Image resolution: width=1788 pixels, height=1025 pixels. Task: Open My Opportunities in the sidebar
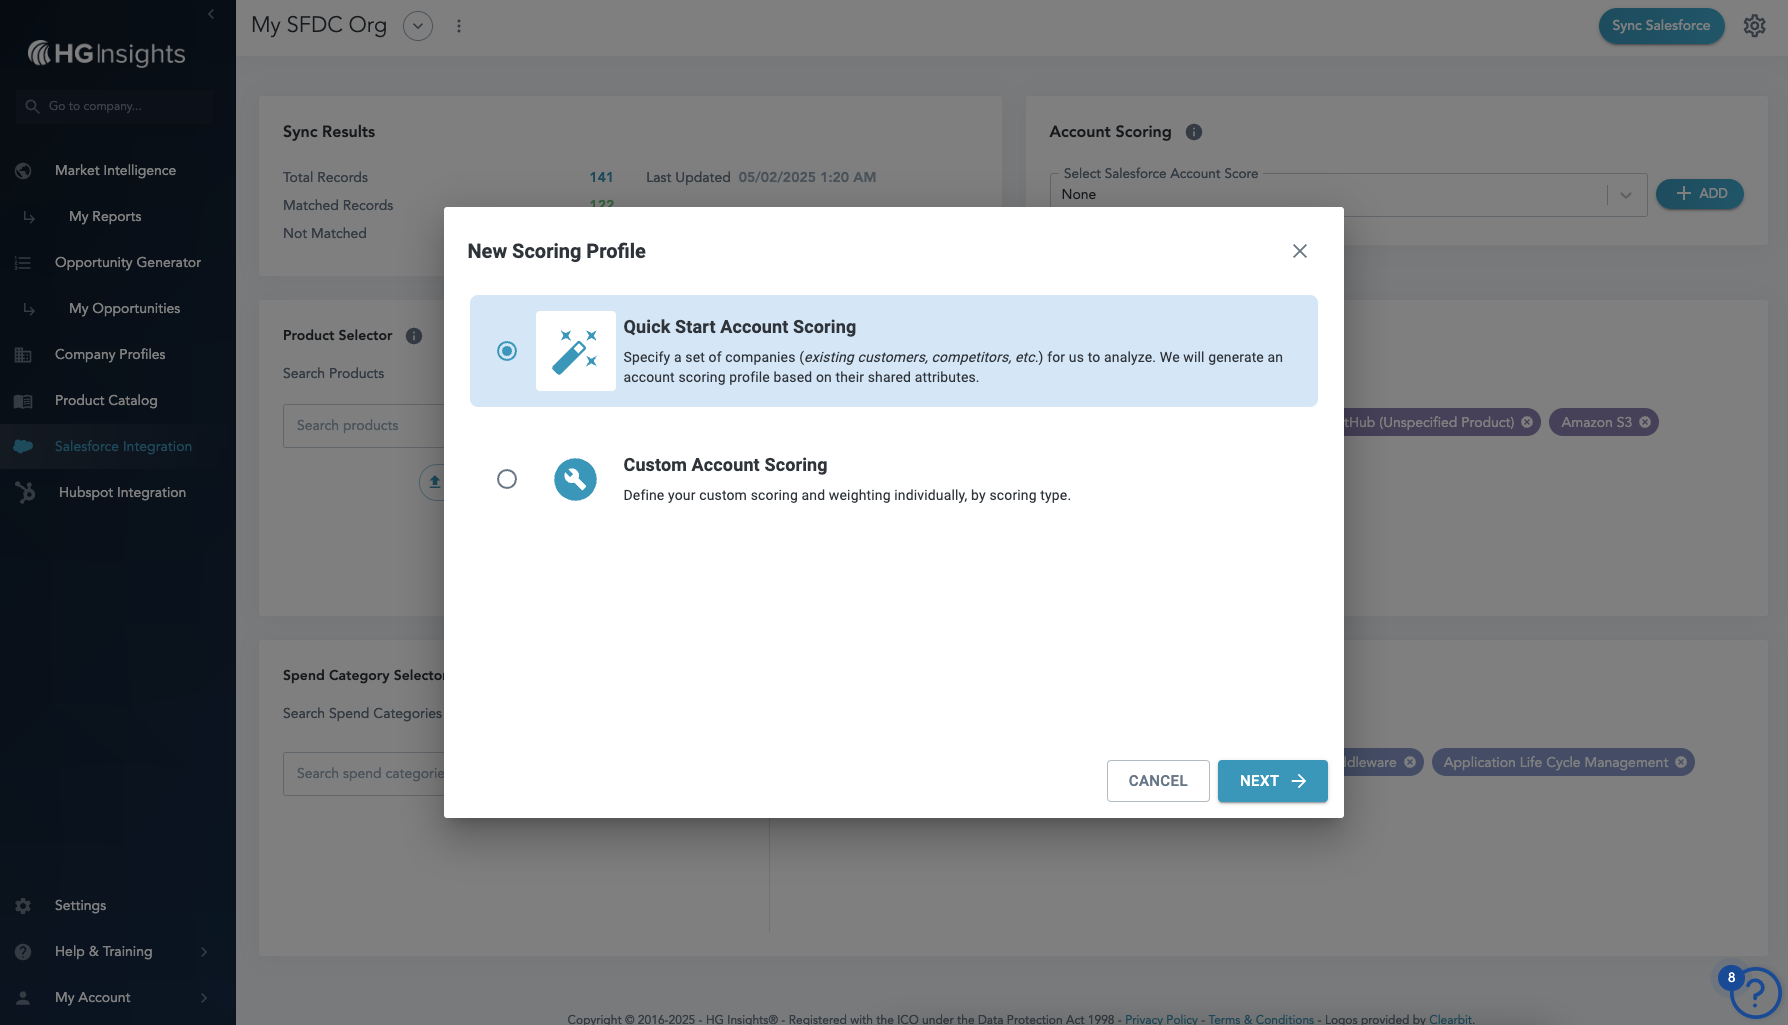point(124,308)
